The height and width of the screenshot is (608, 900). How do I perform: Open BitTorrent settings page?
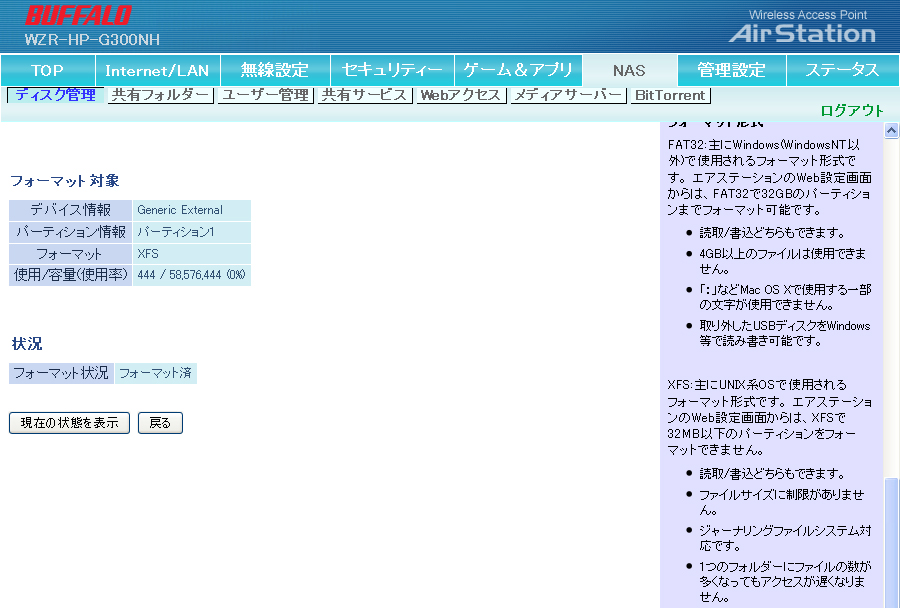669,96
